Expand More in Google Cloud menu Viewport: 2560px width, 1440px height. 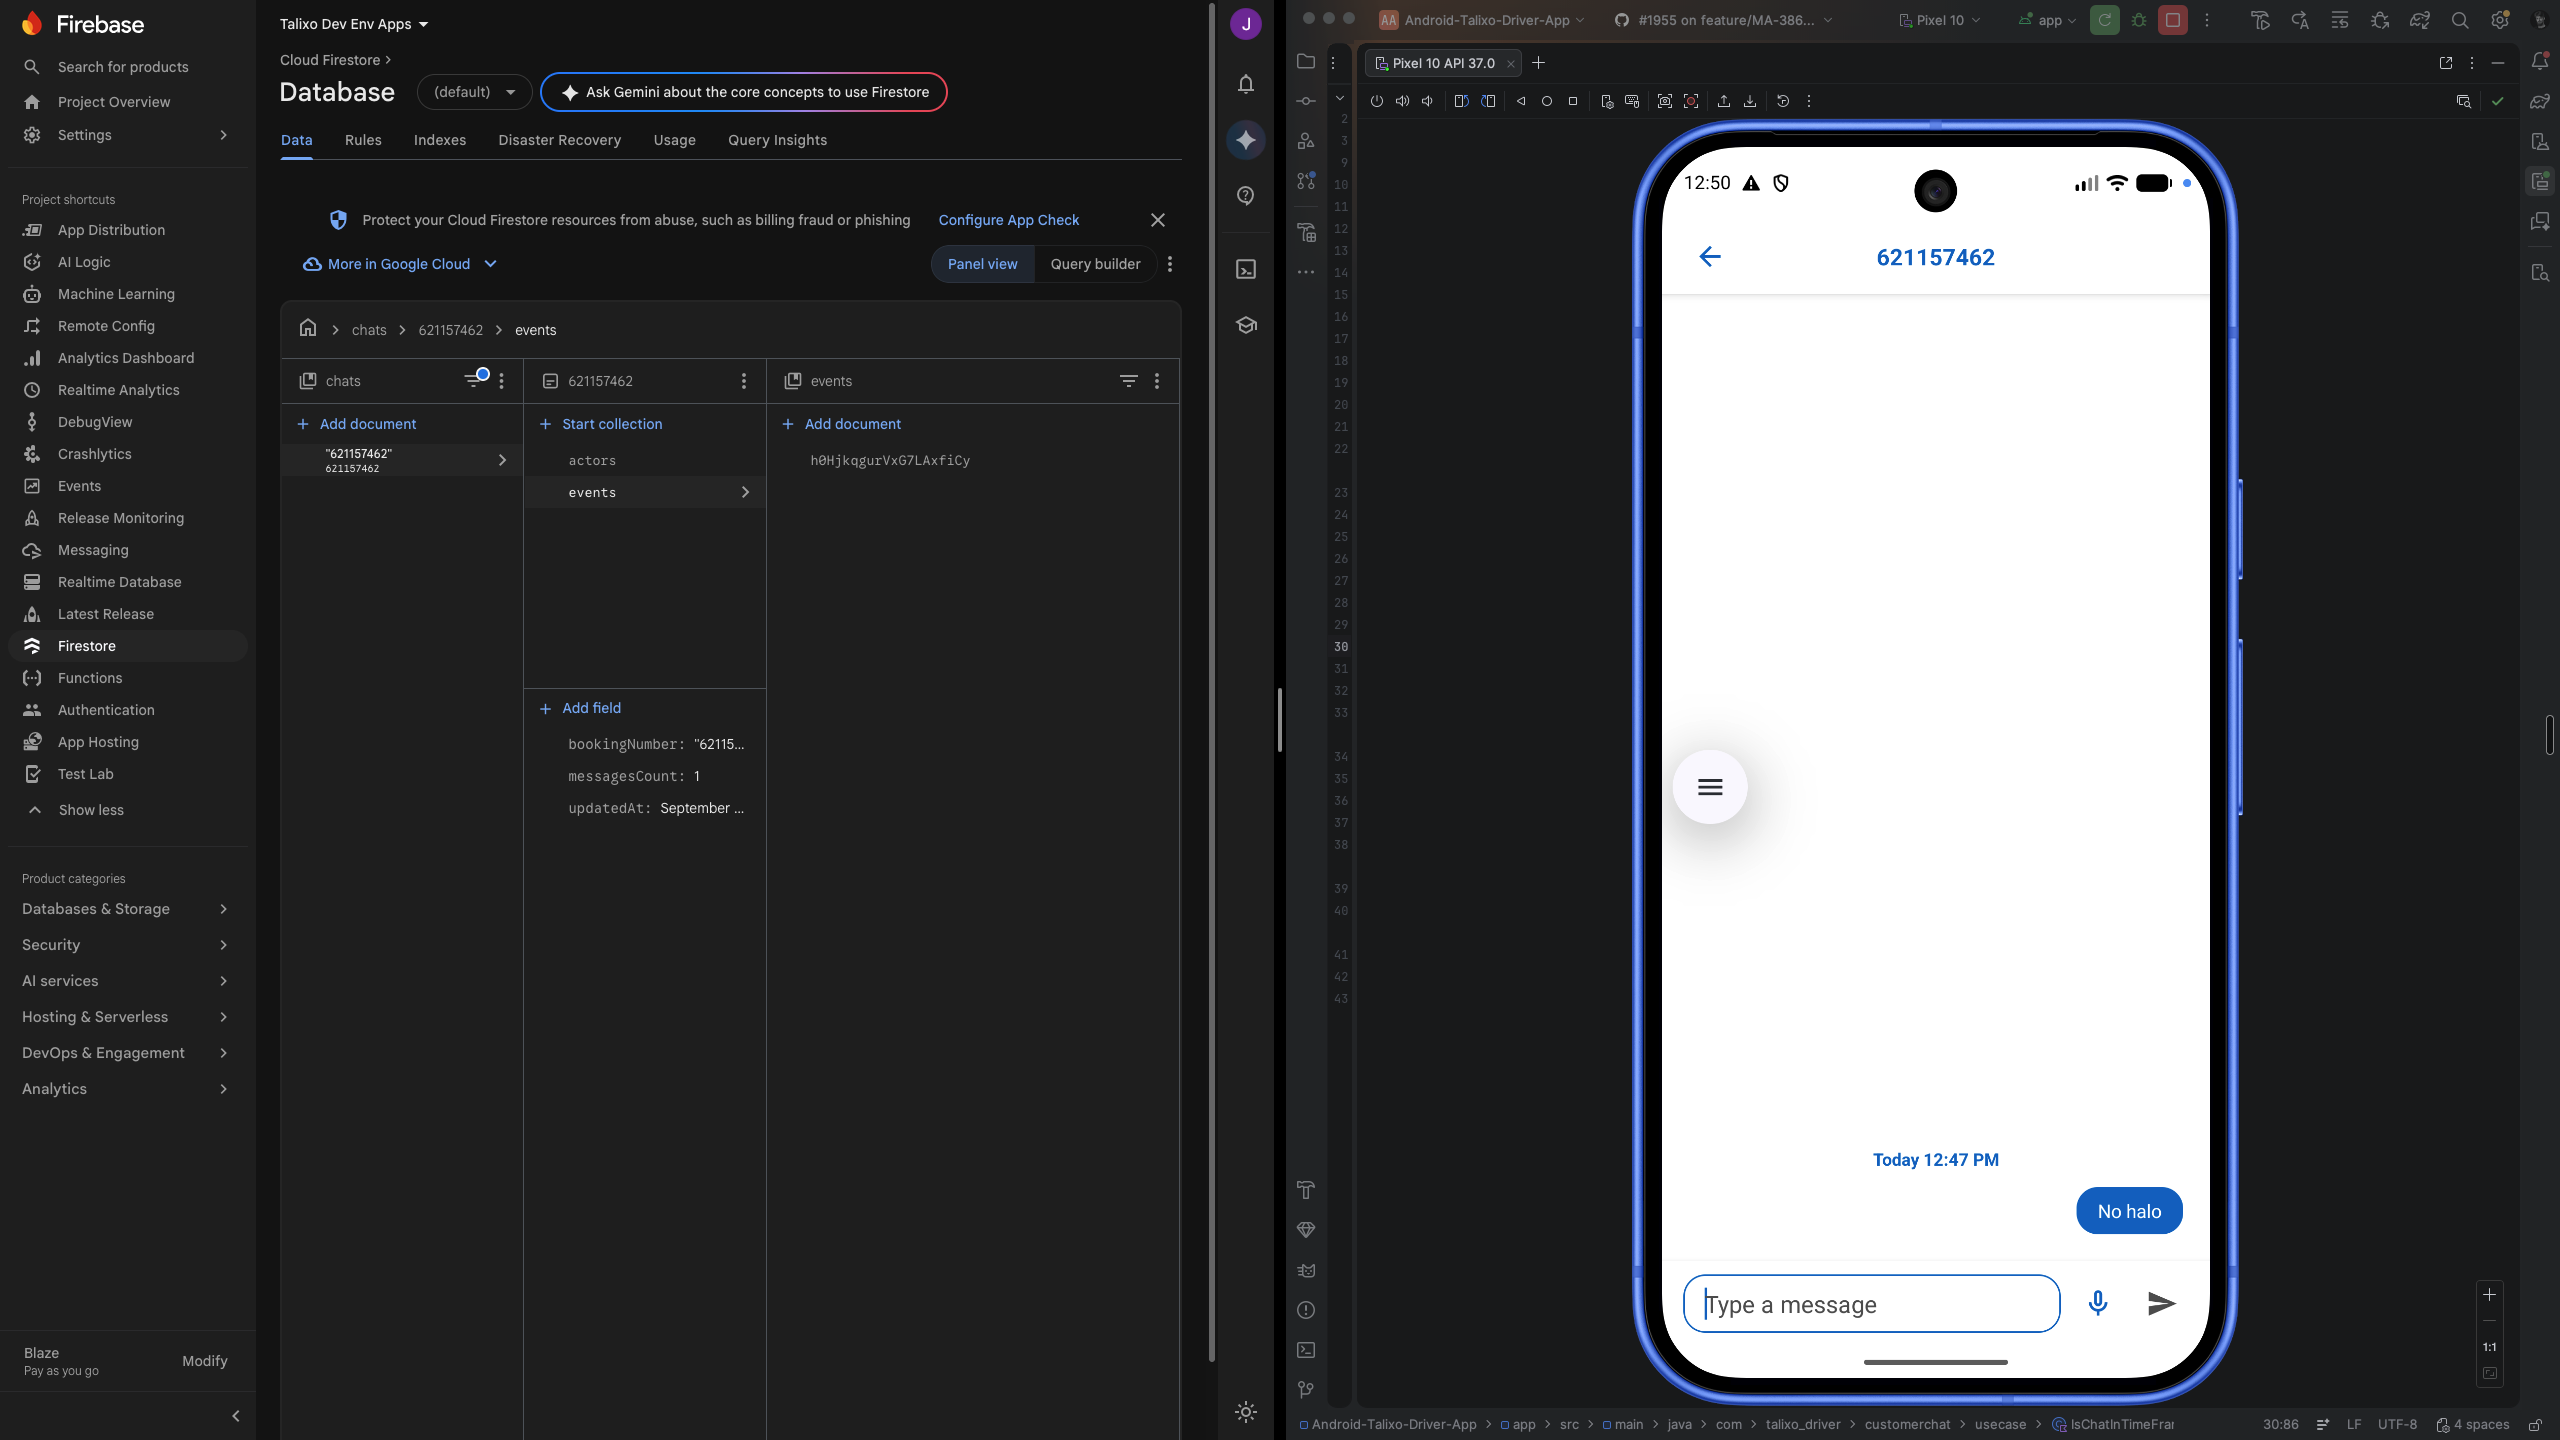(400, 264)
